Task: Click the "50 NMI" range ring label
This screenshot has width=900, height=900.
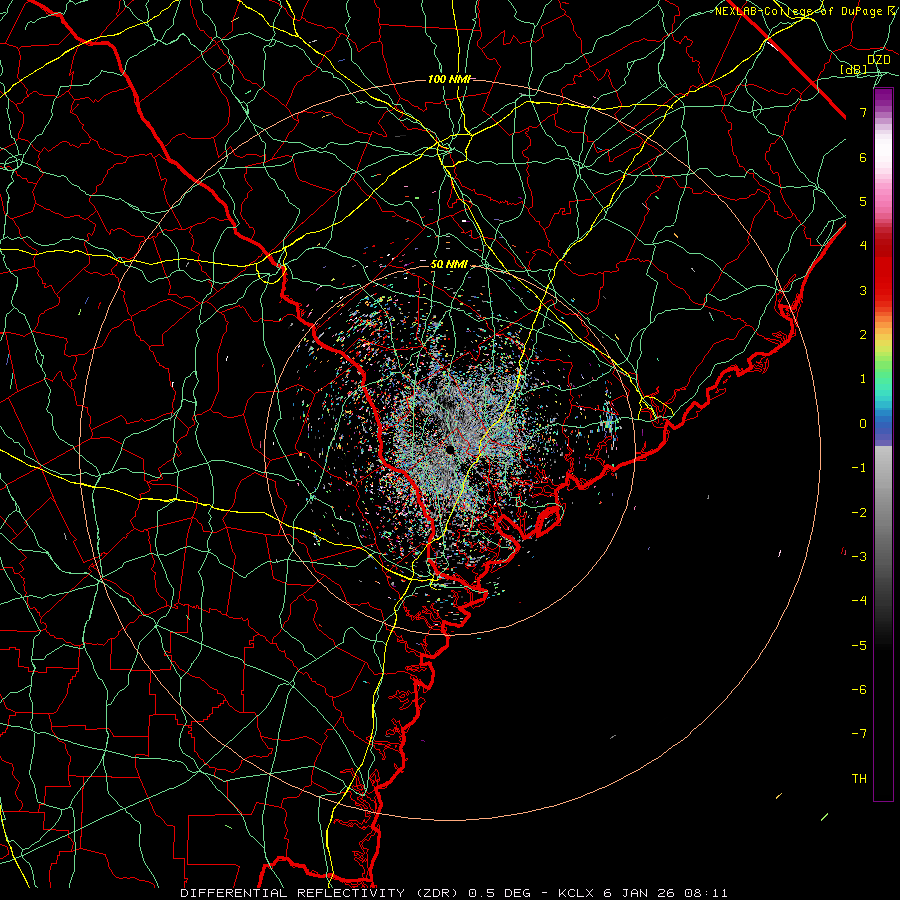Action: 449,265
